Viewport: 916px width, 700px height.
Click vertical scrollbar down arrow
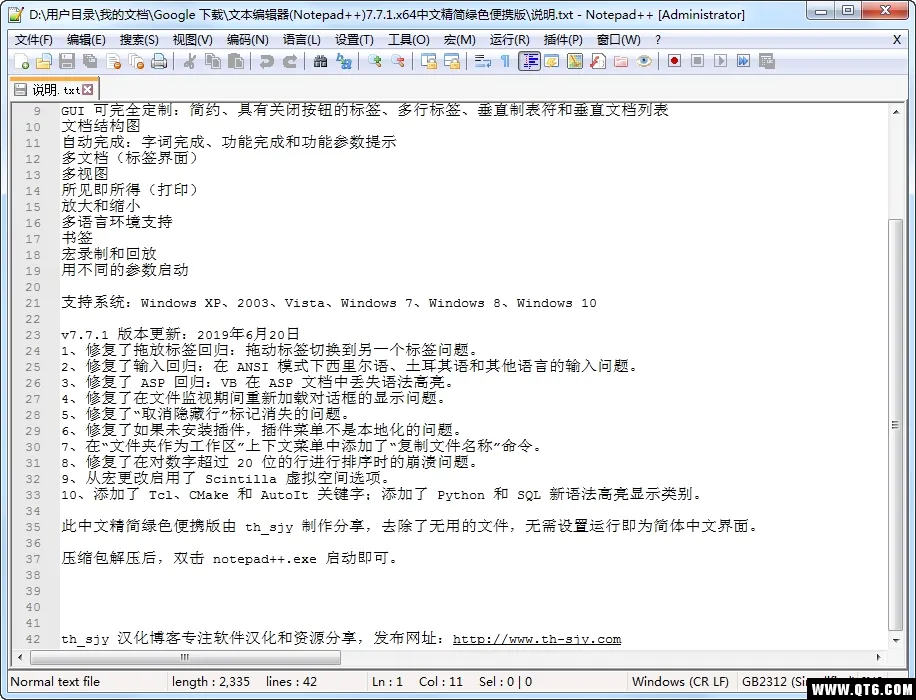point(896,640)
